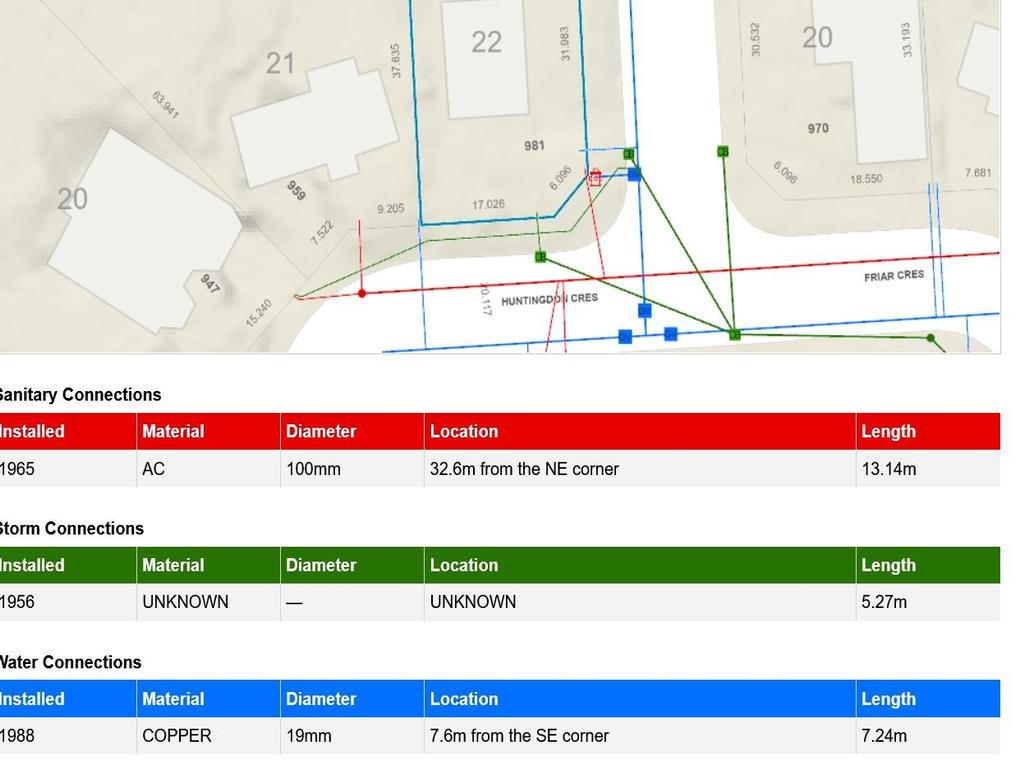Image resolution: width=1024 pixels, height=768 pixels.
Task: Click the Diameter header in the Storm Connections table
Action: (x=321, y=565)
